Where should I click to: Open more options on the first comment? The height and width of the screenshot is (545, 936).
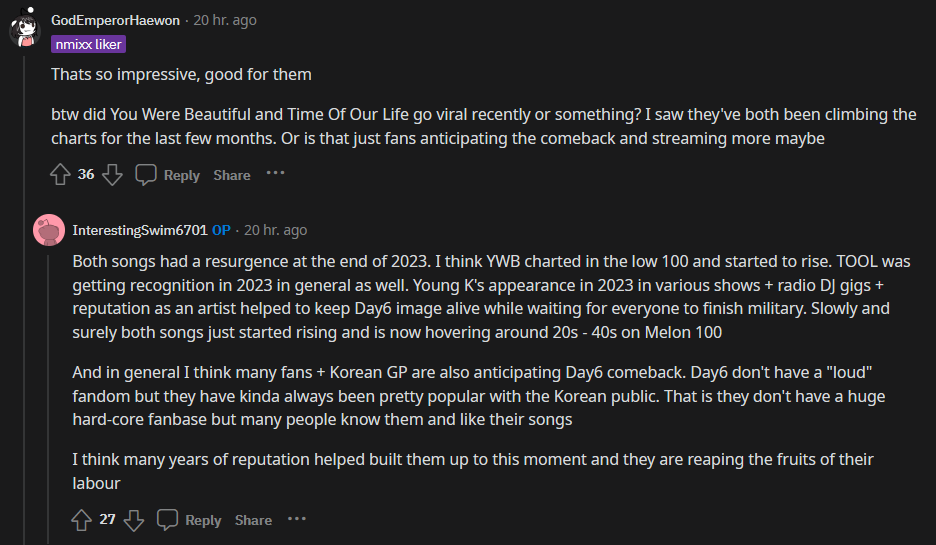(x=275, y=174)
